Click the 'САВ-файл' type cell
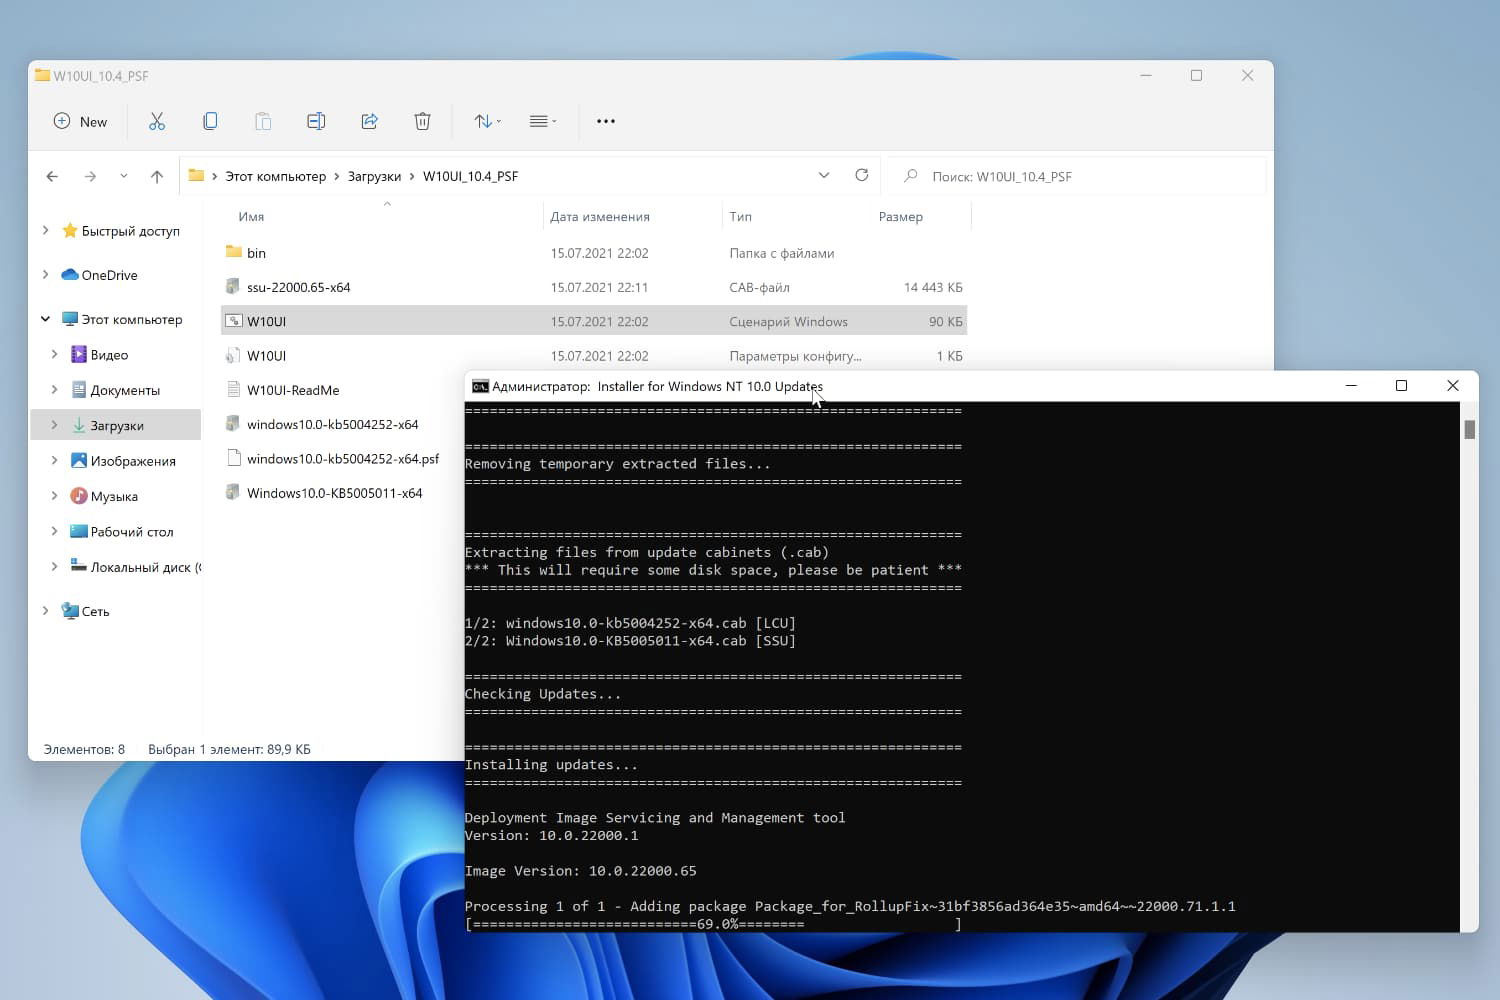Screen dimensions: 1500x1000 click(759, 287)
